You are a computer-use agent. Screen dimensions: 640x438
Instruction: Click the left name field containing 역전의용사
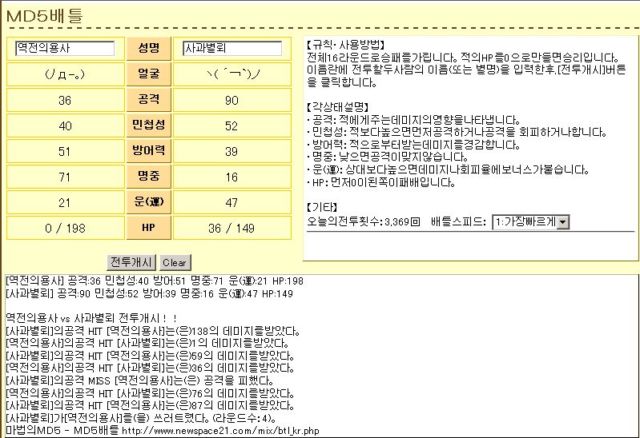[x=65, y=49]
